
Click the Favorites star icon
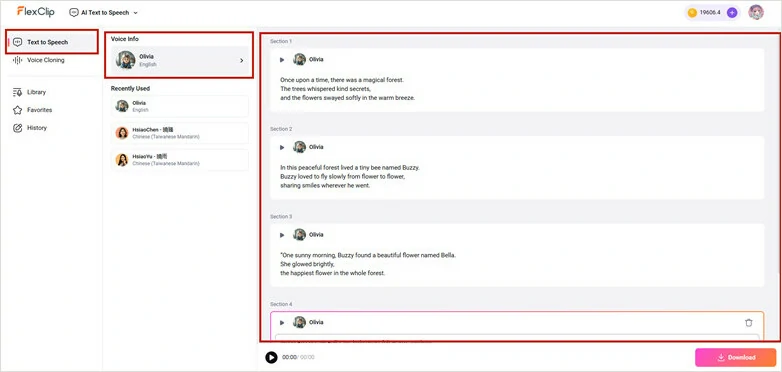pyautogui.click(x=17, y=110)
